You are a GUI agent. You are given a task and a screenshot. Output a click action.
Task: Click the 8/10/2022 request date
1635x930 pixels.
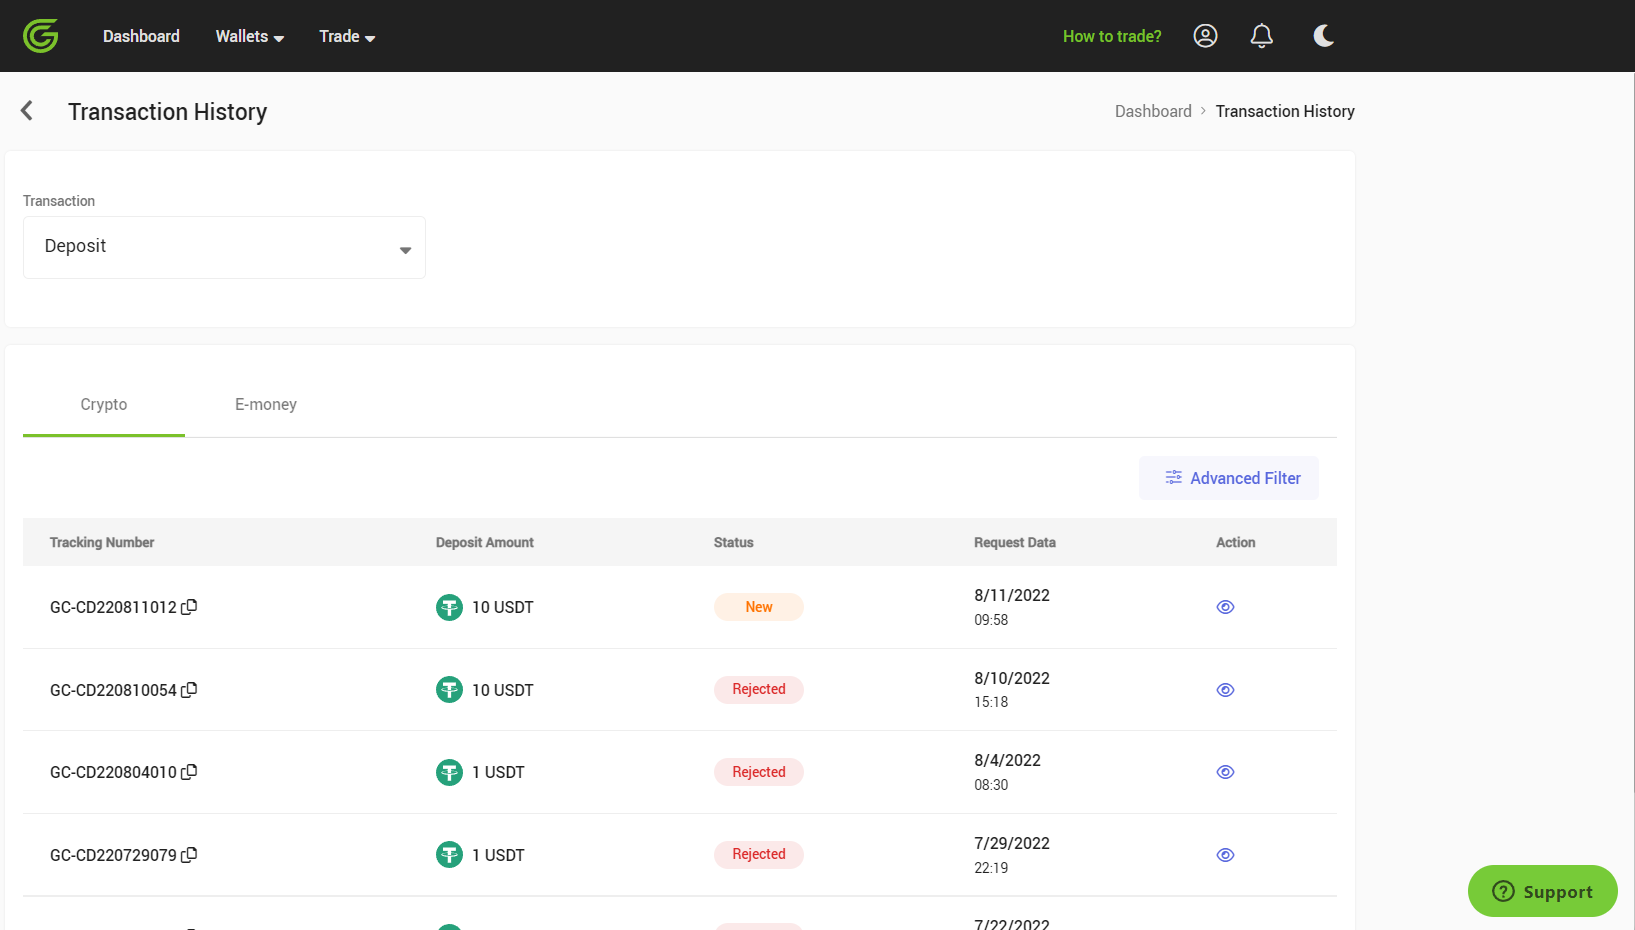click(x=1012, y=678)
